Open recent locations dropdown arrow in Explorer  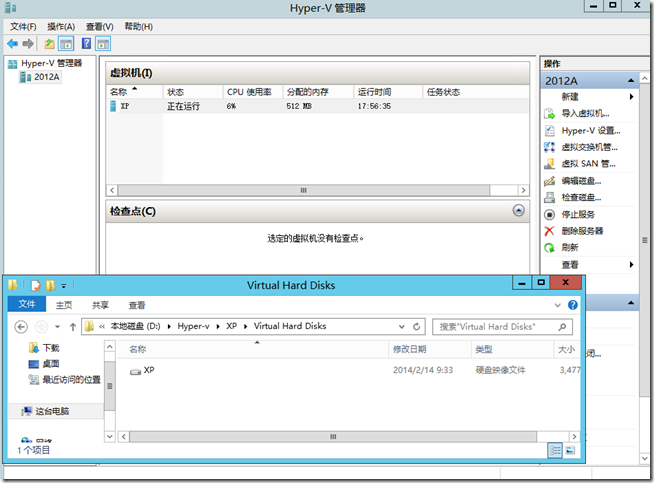(x=58, y=327)
